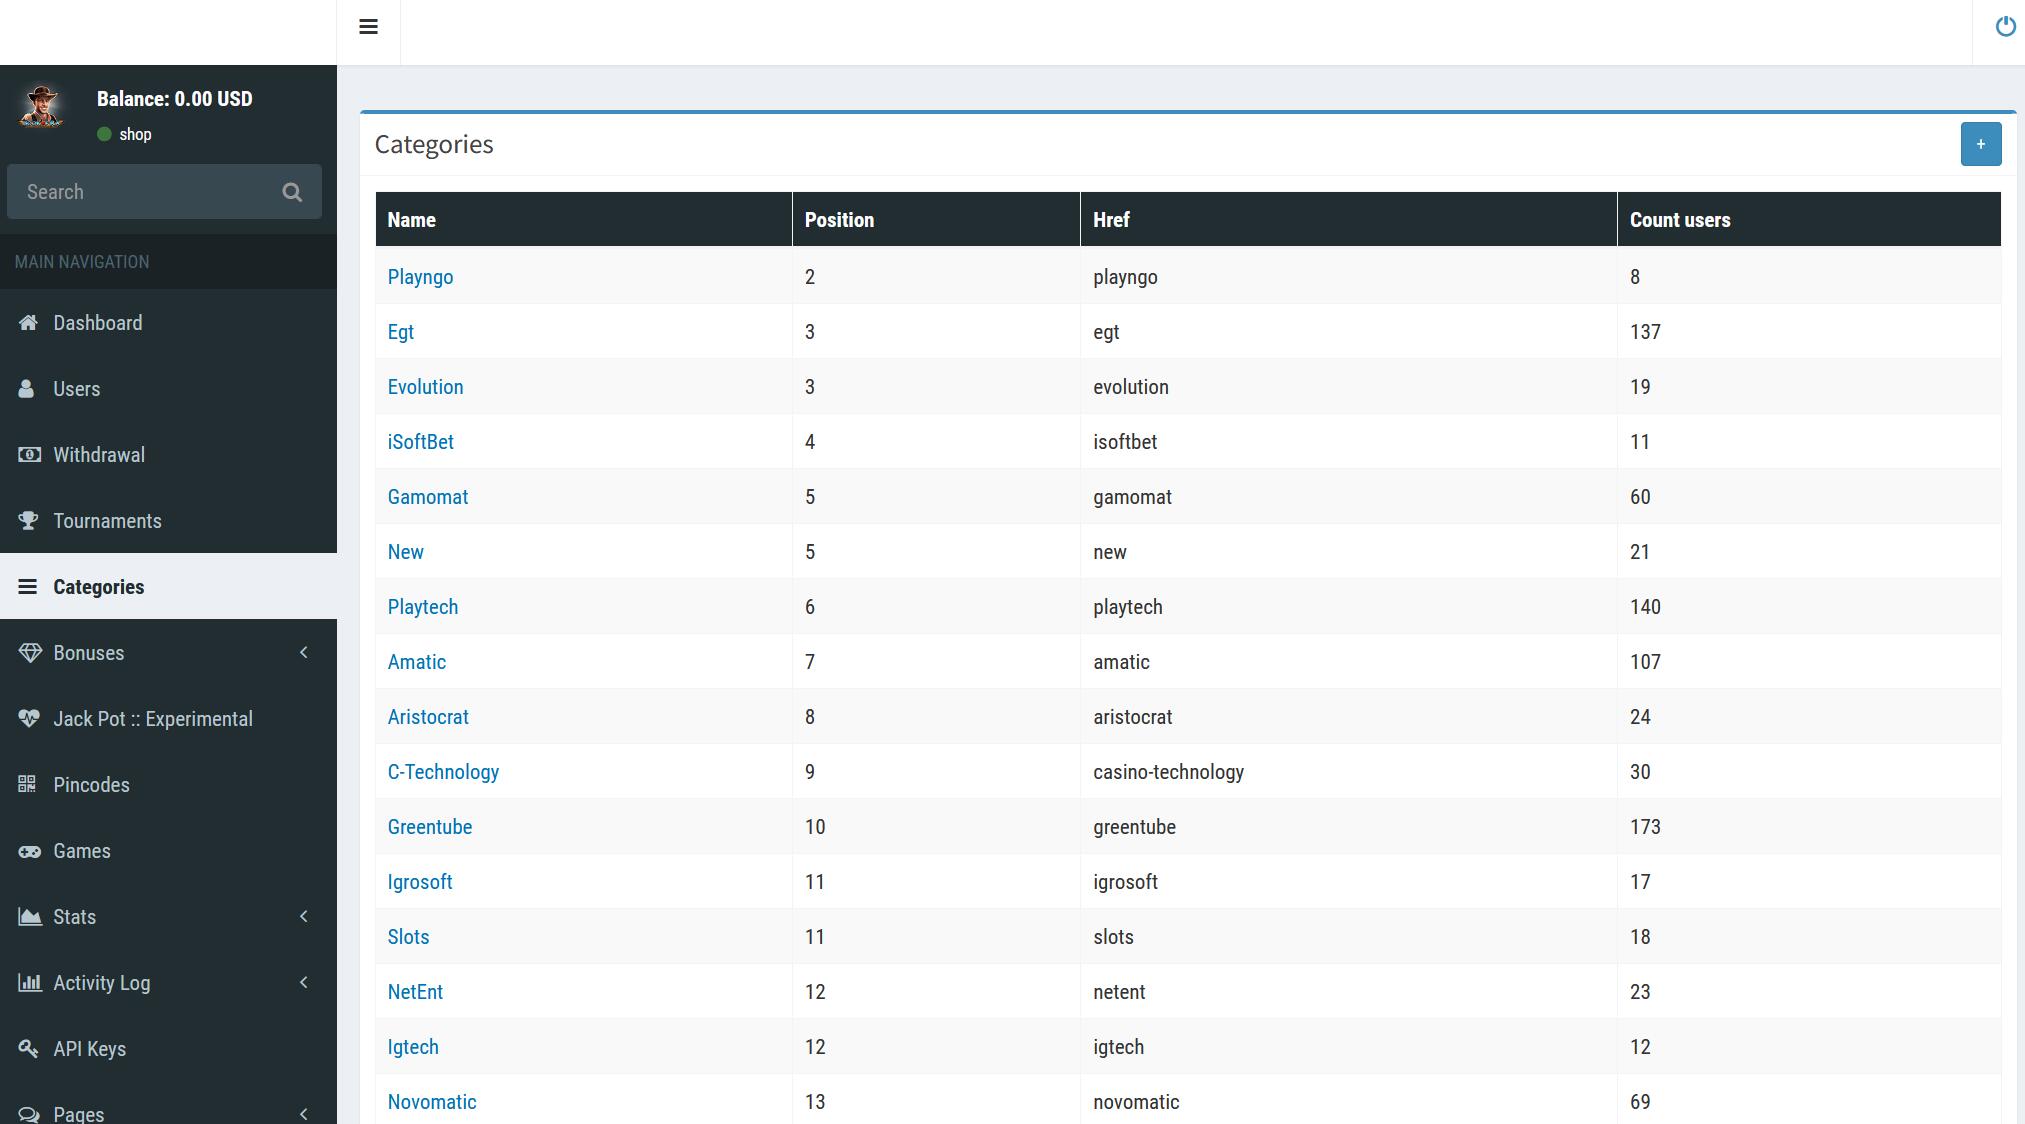Open the iSoftBet category link
Viewport: 2025px width, 1124px height.
pyautogui.click(x=421, y=442)
